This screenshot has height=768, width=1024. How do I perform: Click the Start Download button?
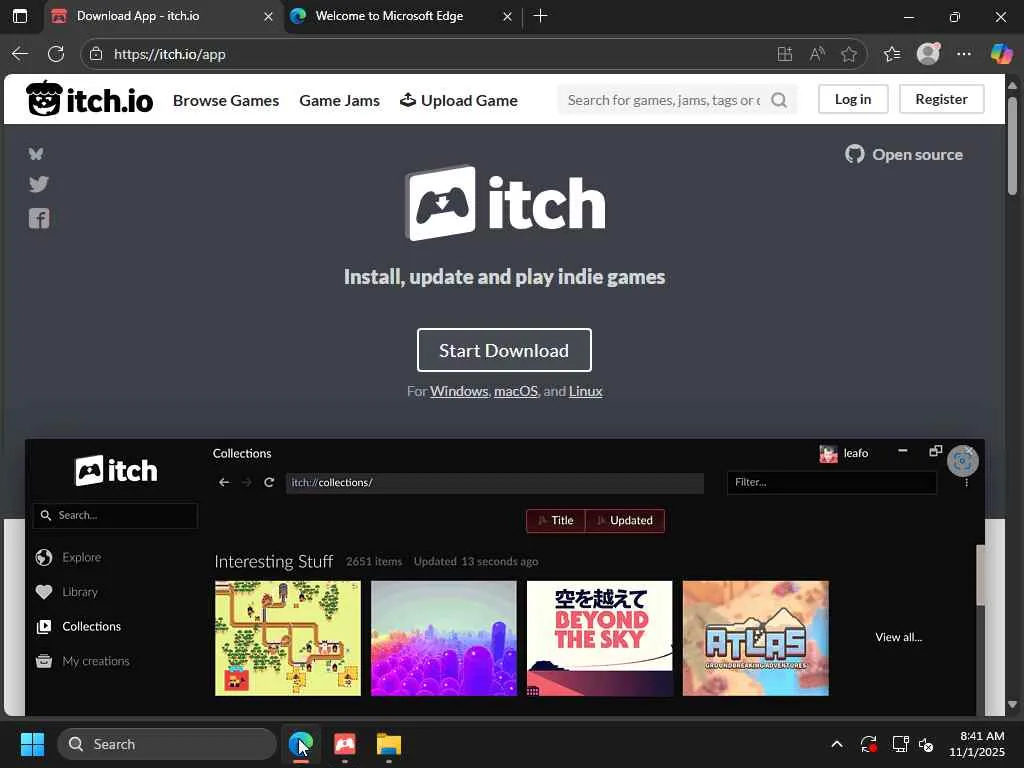pos(504,350)
